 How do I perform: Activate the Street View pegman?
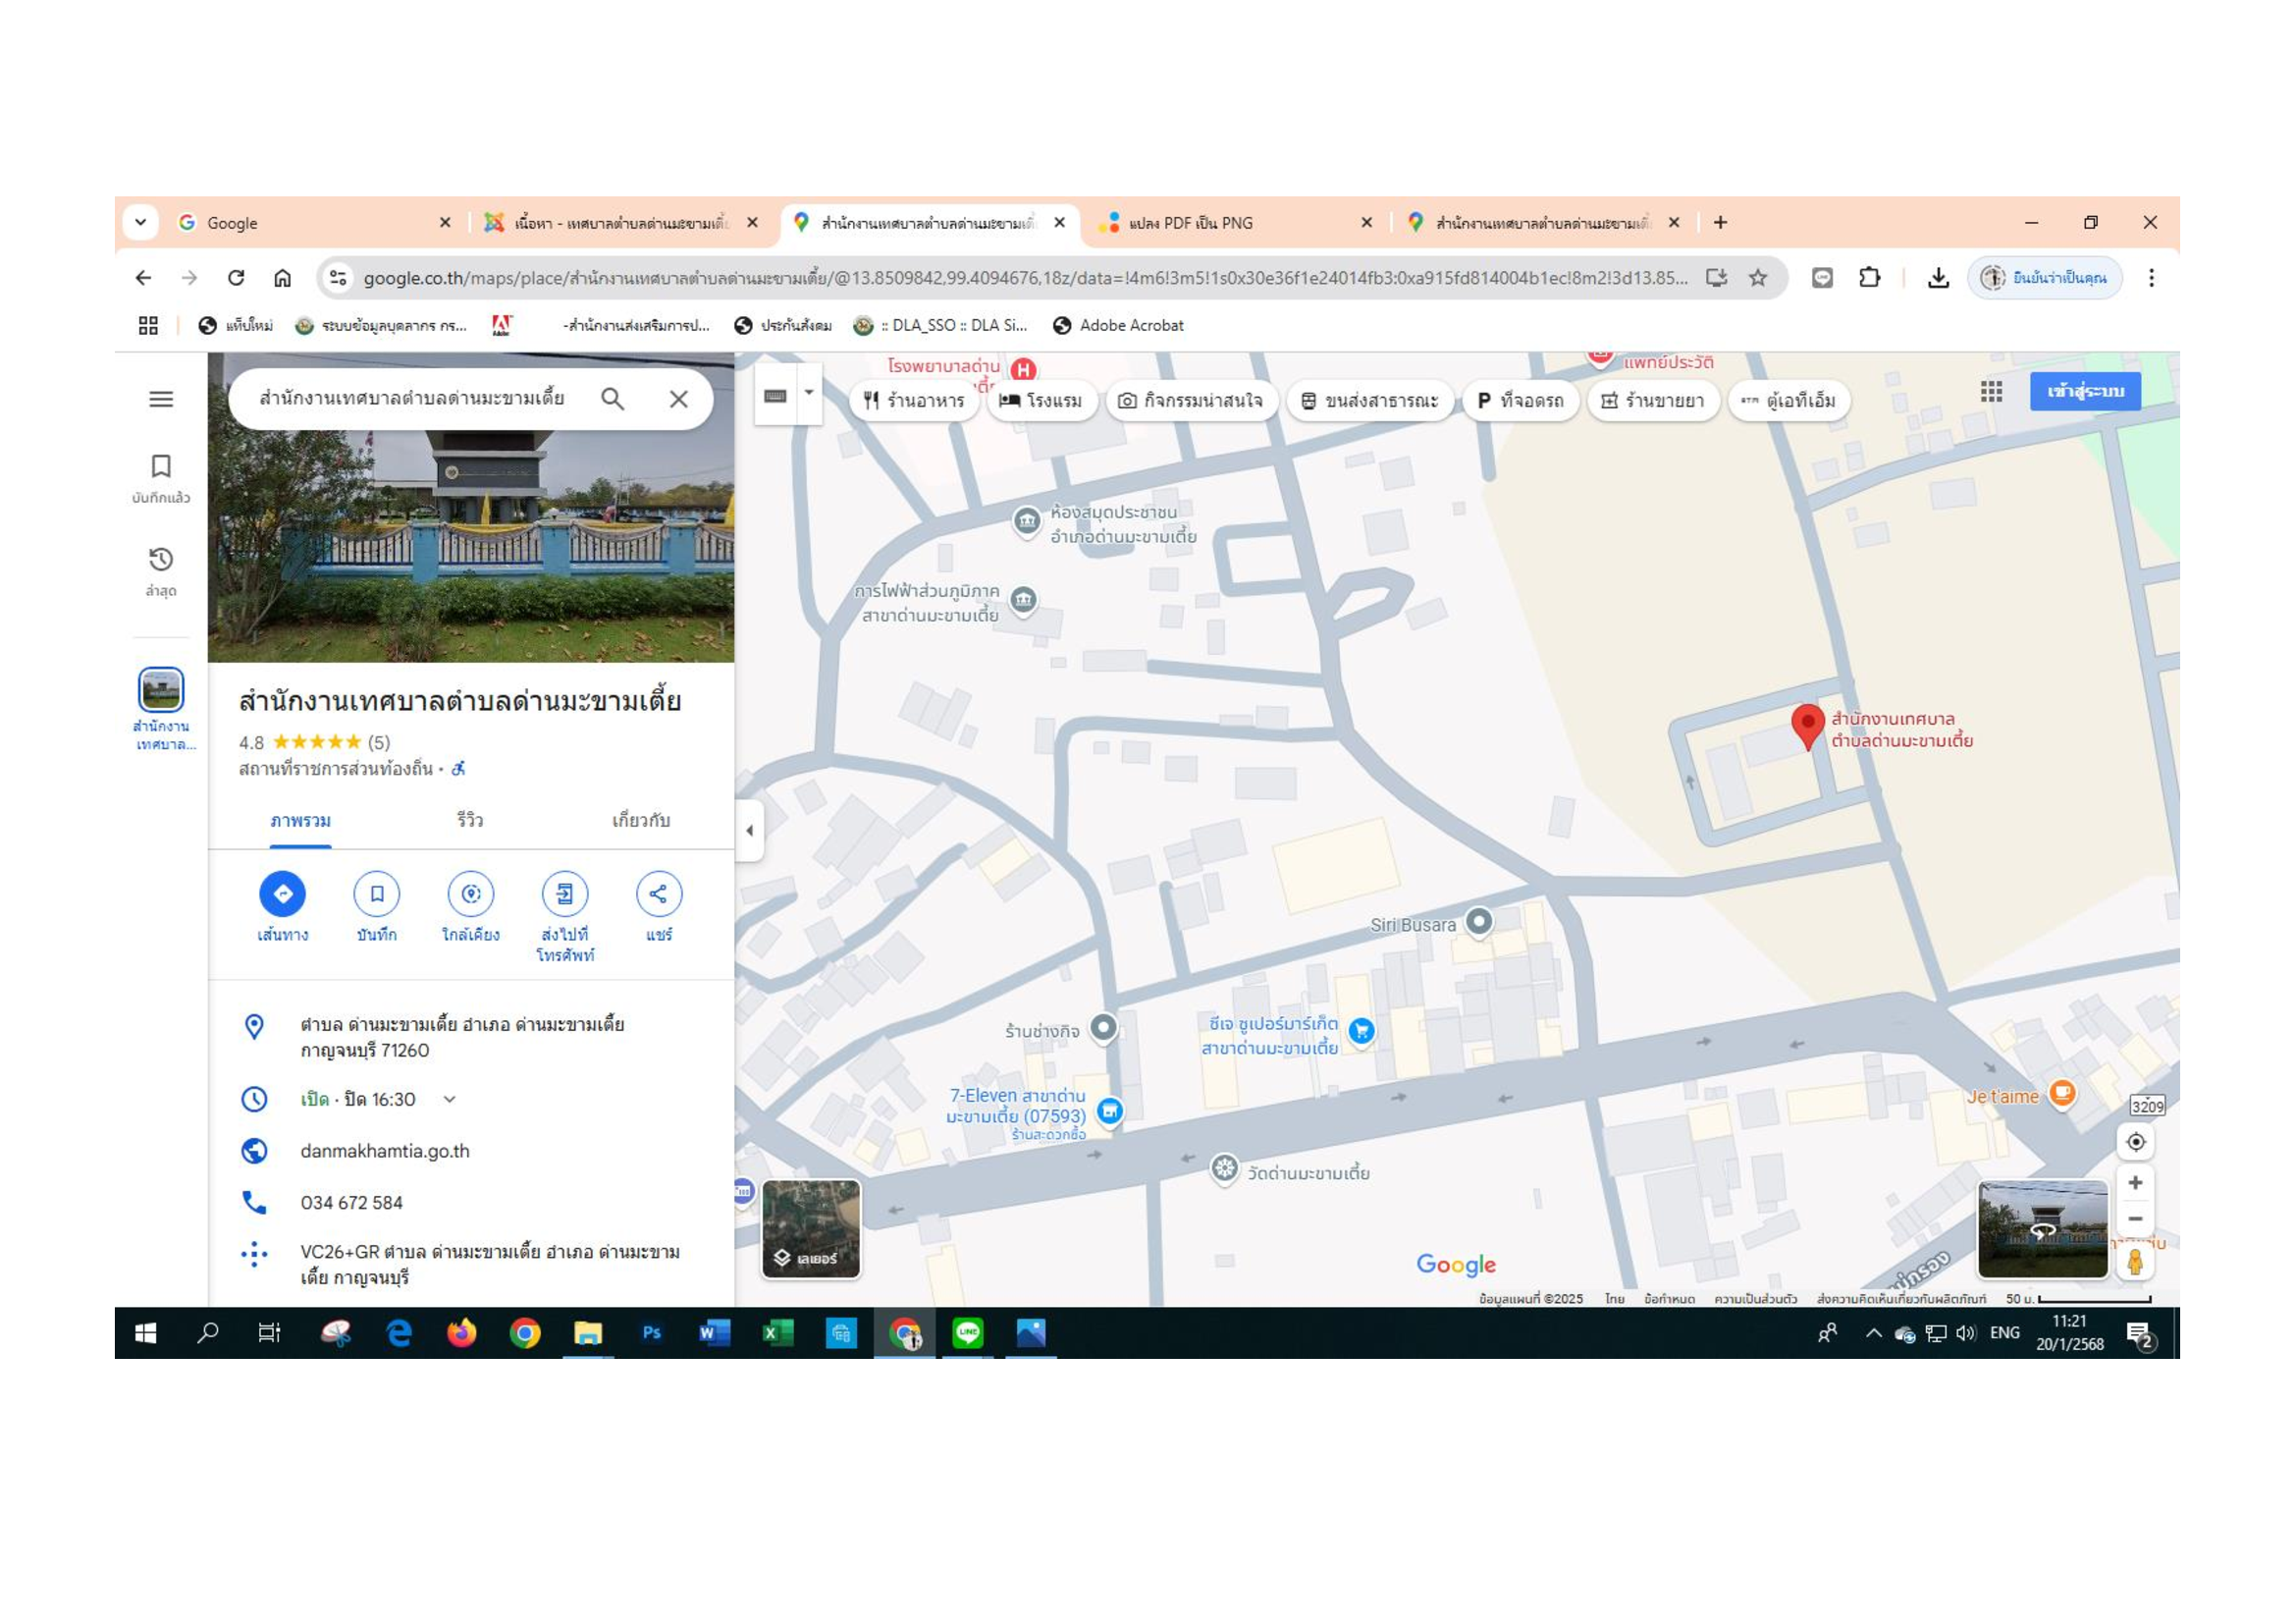pos(2135,1262)
